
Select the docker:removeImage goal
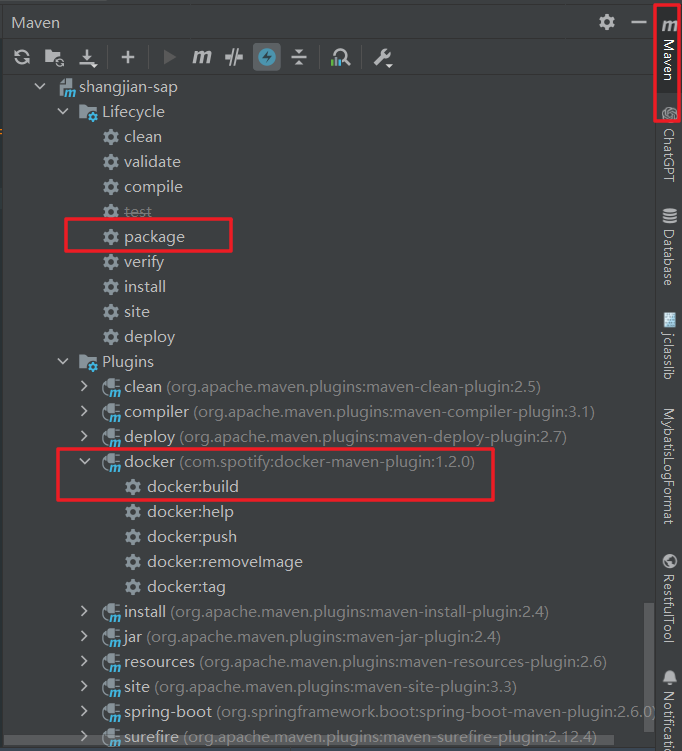tap(225, 562)
